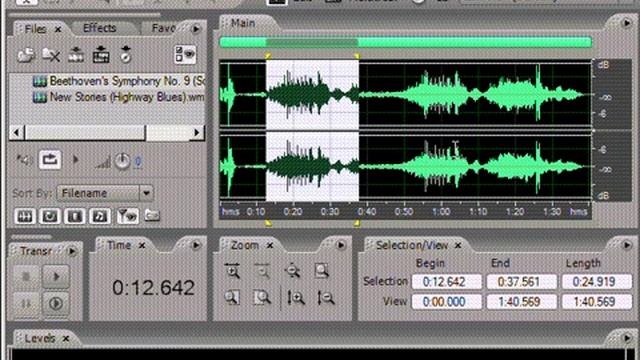Click the Import File folder icon
Screen dimensions: 640x360
coord(26,55)
